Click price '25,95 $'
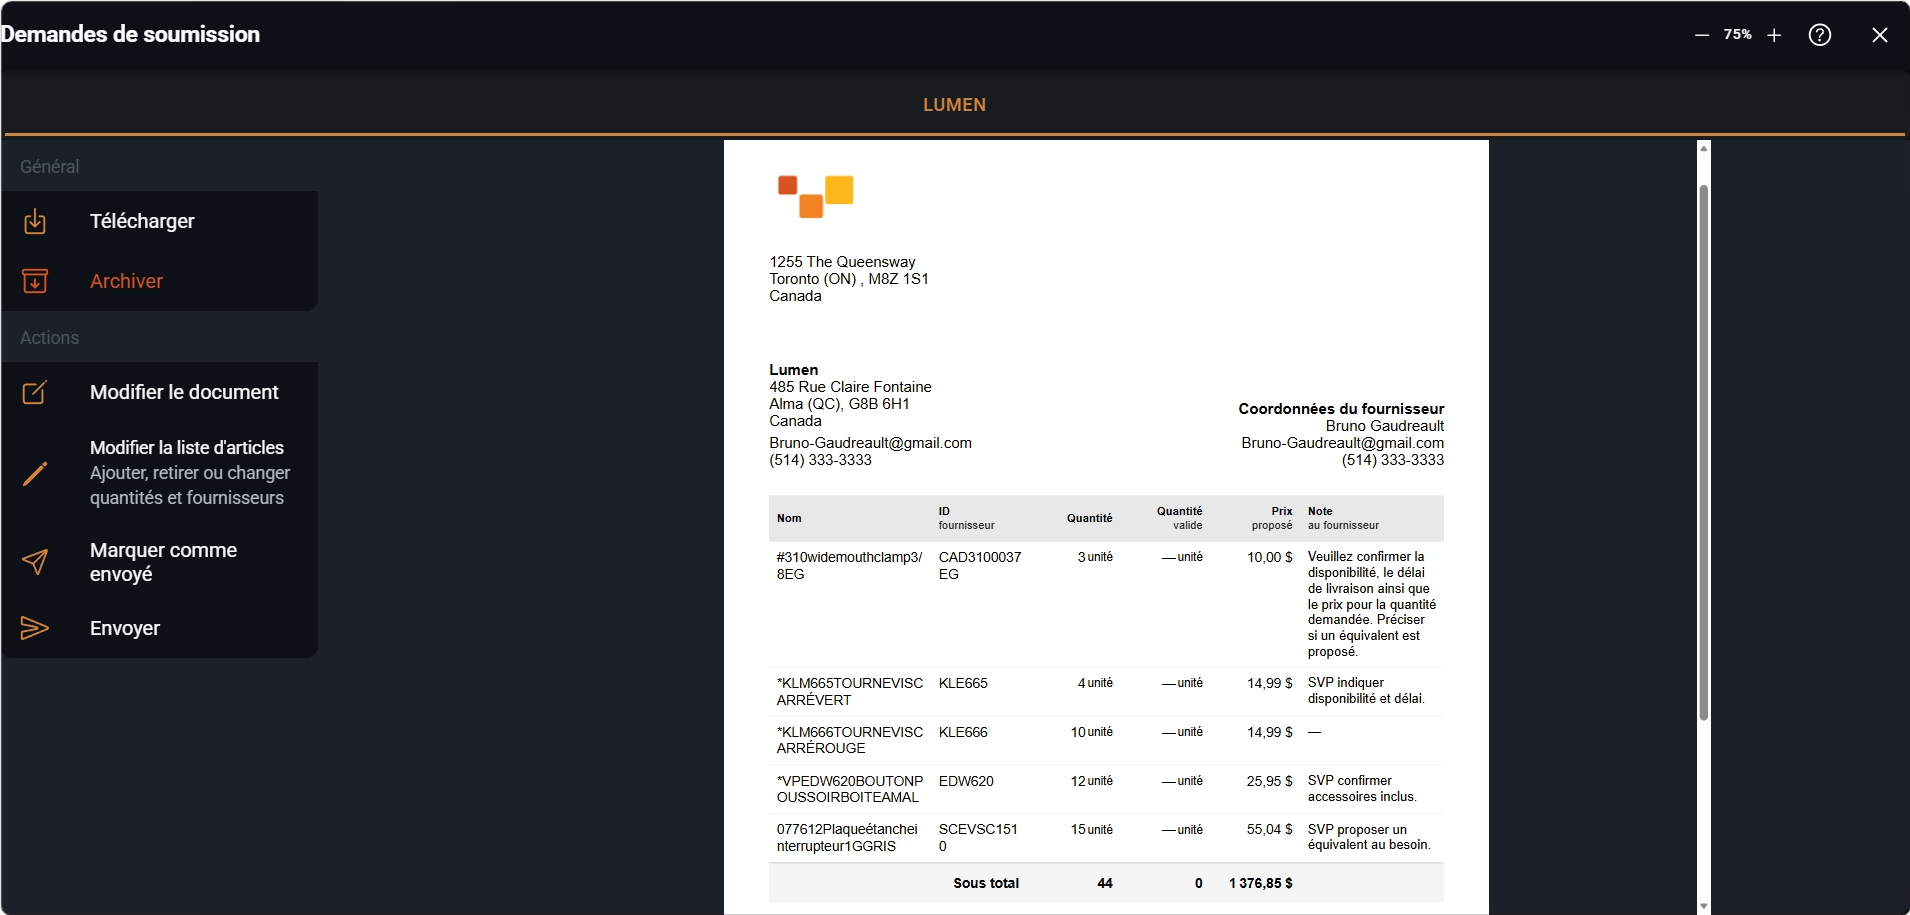 pos(1269,781)
